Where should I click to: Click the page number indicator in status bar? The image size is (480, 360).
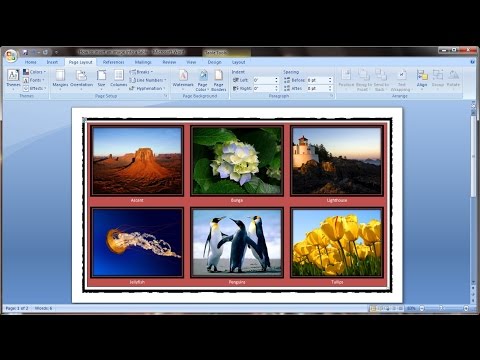(x=17, y=308)
